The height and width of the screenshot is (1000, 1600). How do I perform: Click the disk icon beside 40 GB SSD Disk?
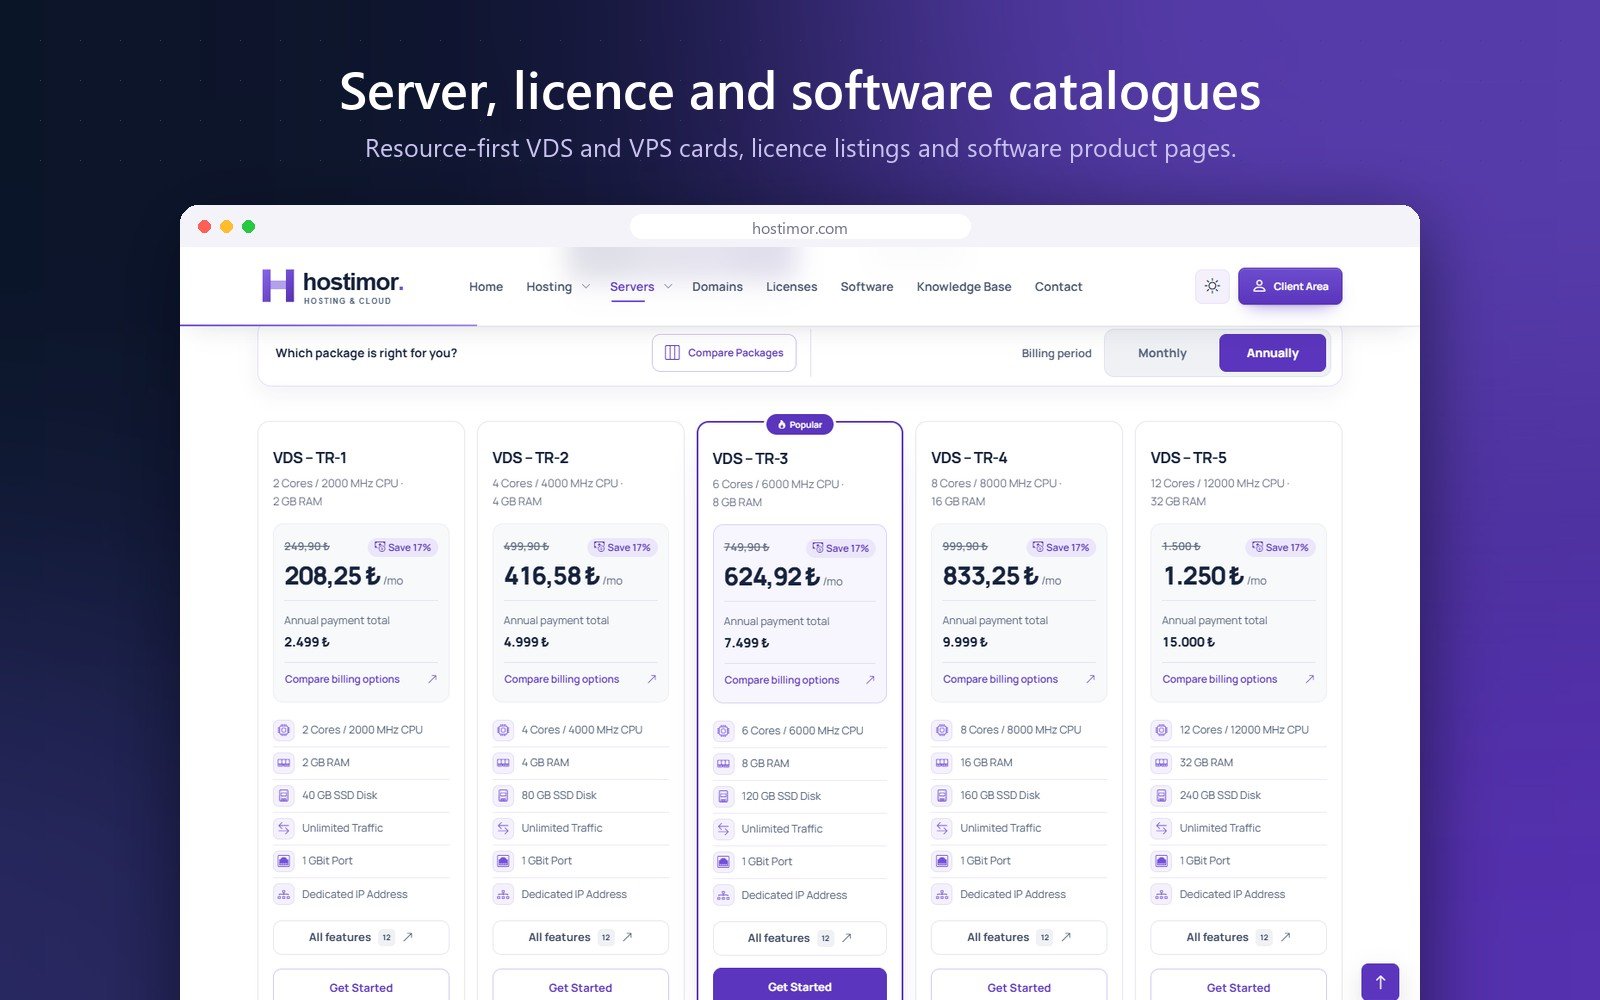coord(284,796)
